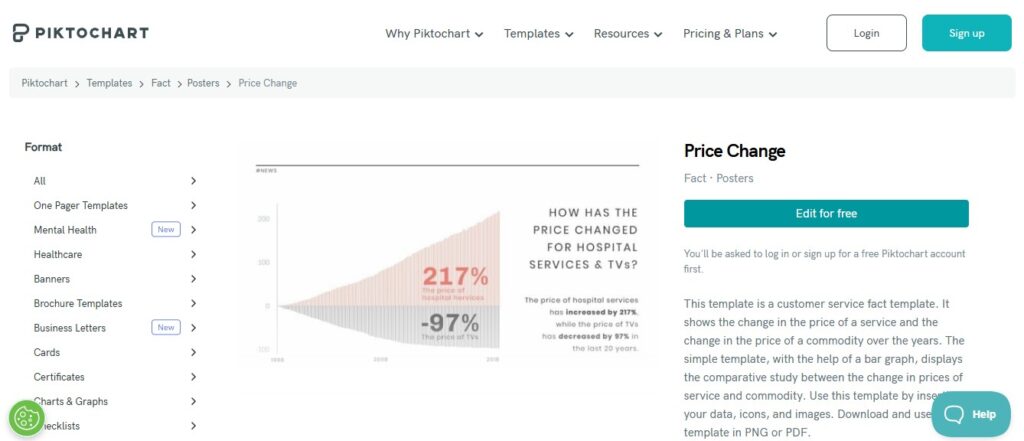Click the Login button
The image size is (1024, 441).
tap(866, 33)
